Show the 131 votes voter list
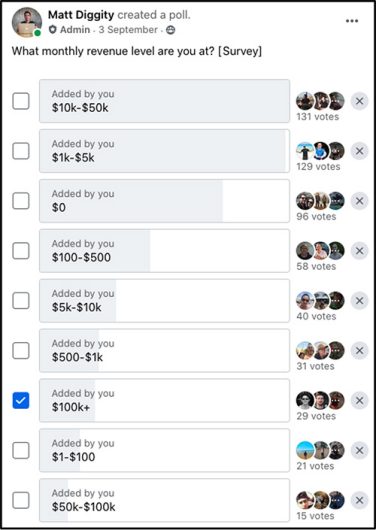This screenshot has width=376, height=530. point(318,117)
